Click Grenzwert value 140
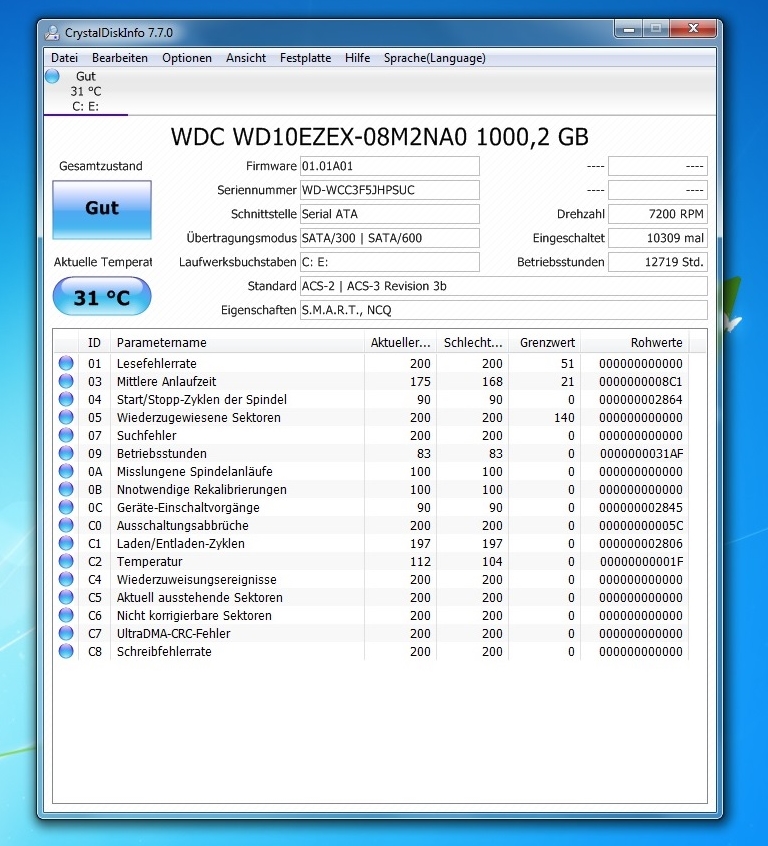This screenshot has width=768, height=846. point(564,418)
